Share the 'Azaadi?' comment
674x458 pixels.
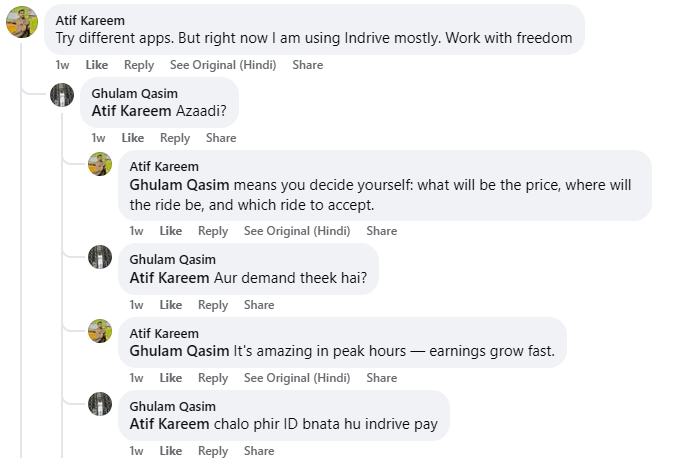click(221, 138)
